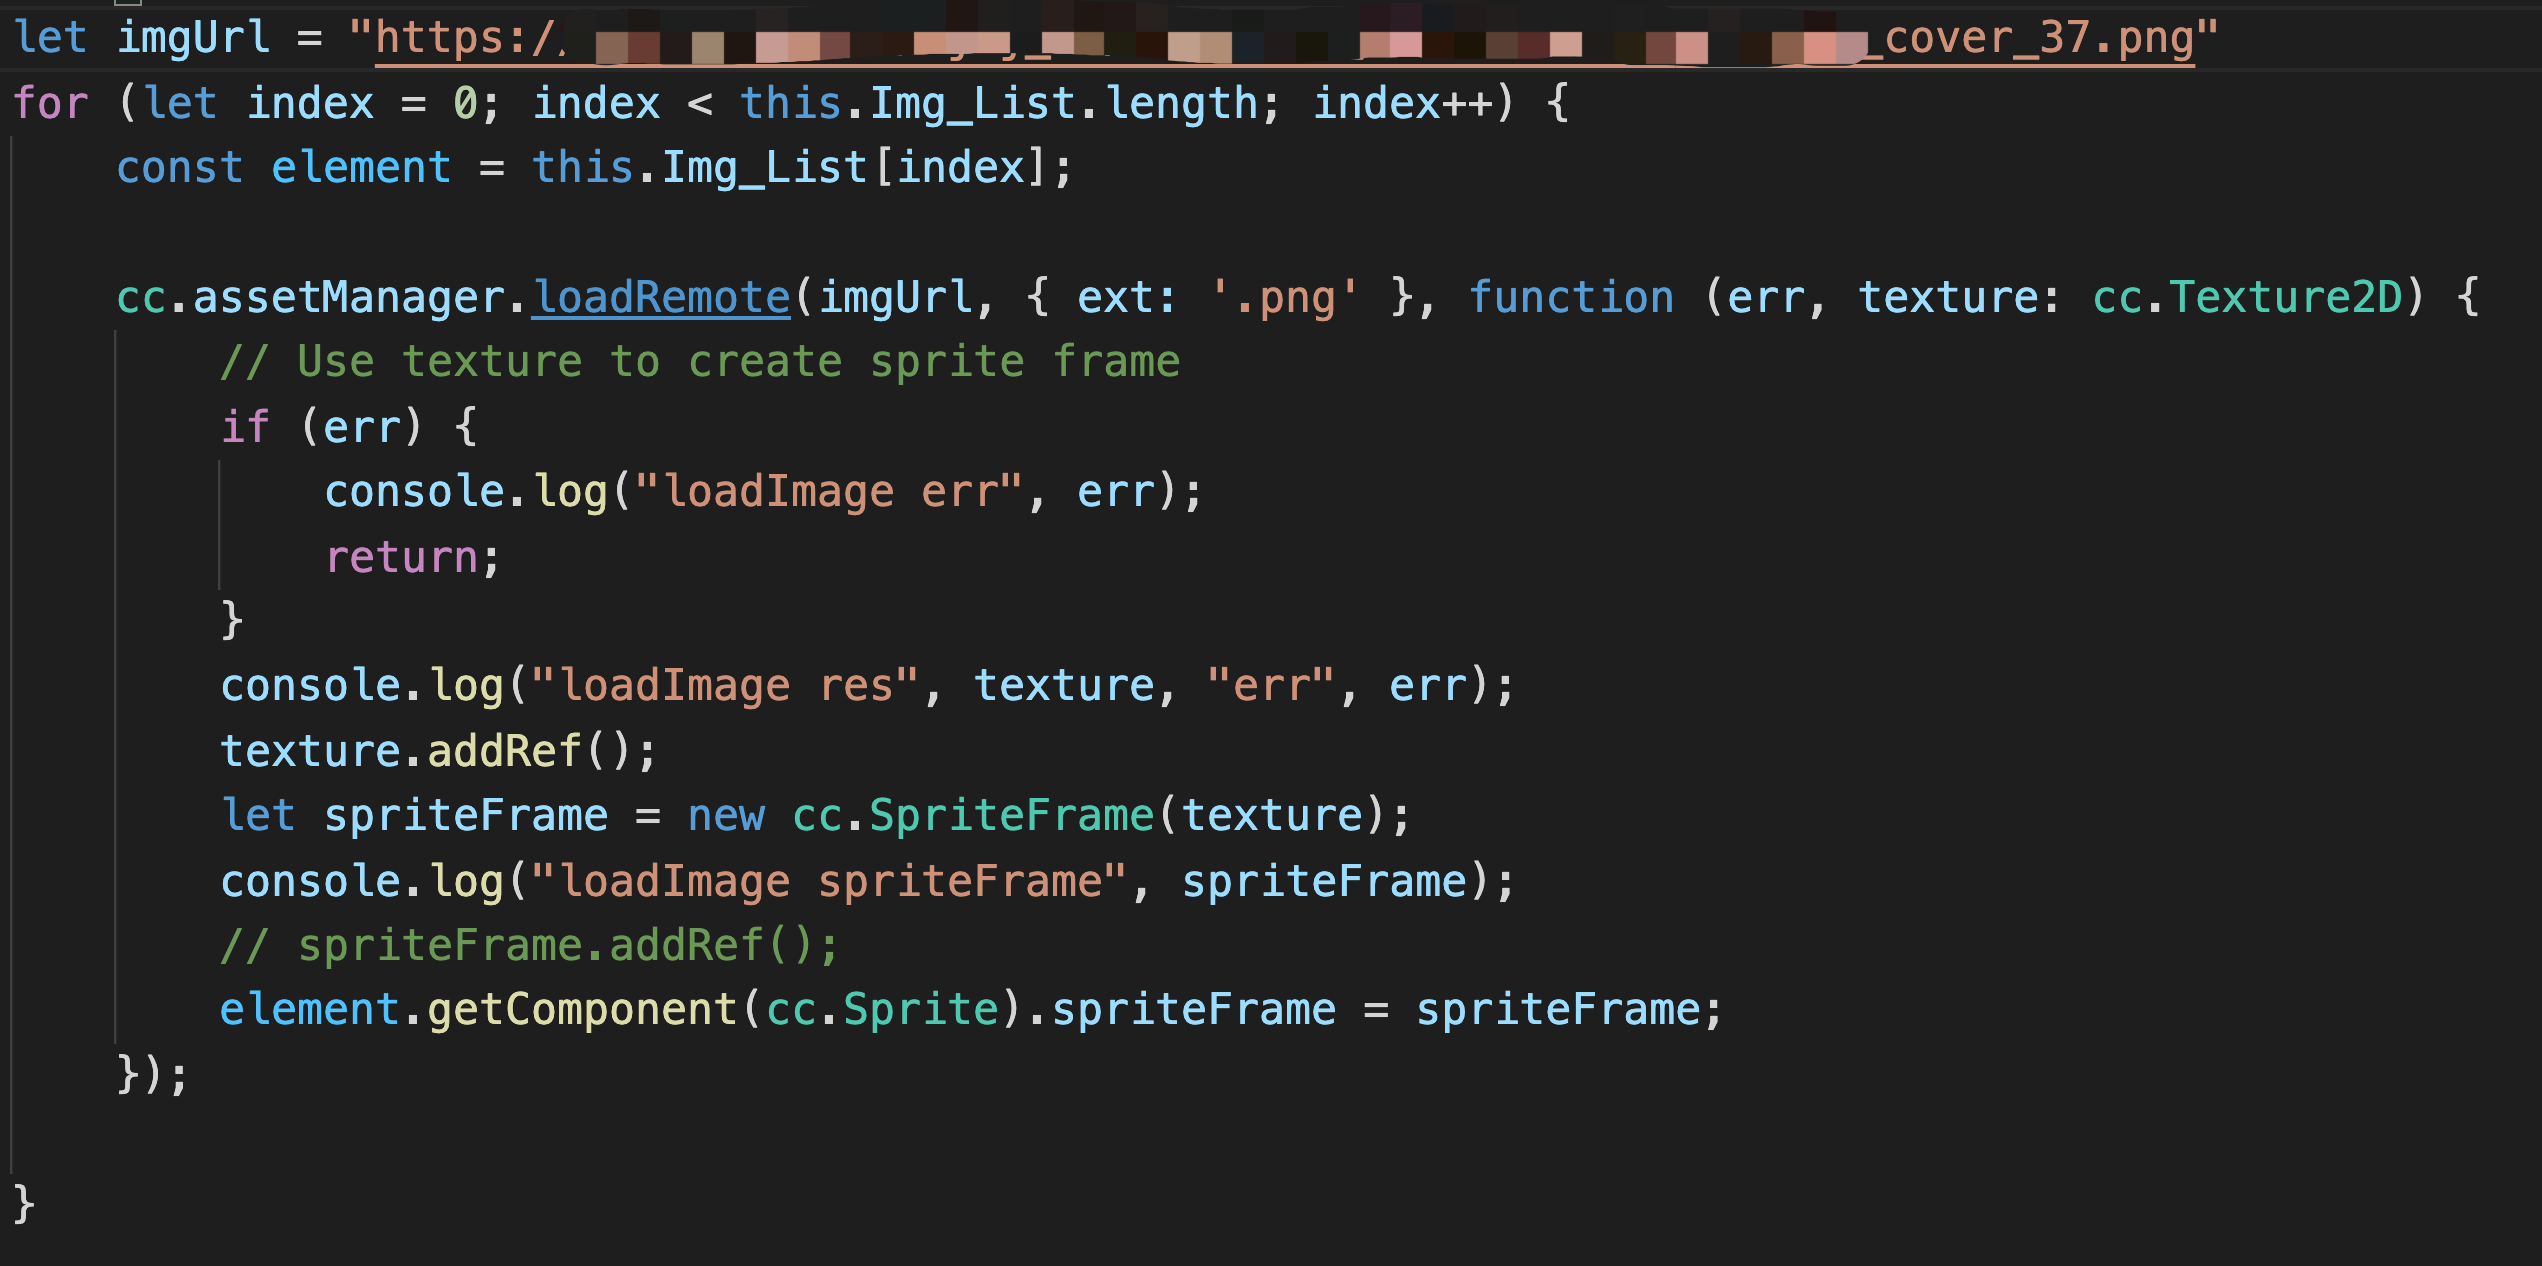Click the cc.Texture2D type annotation
The height and width of the screenshot is (1266, 2542).
click(2246, 297)
